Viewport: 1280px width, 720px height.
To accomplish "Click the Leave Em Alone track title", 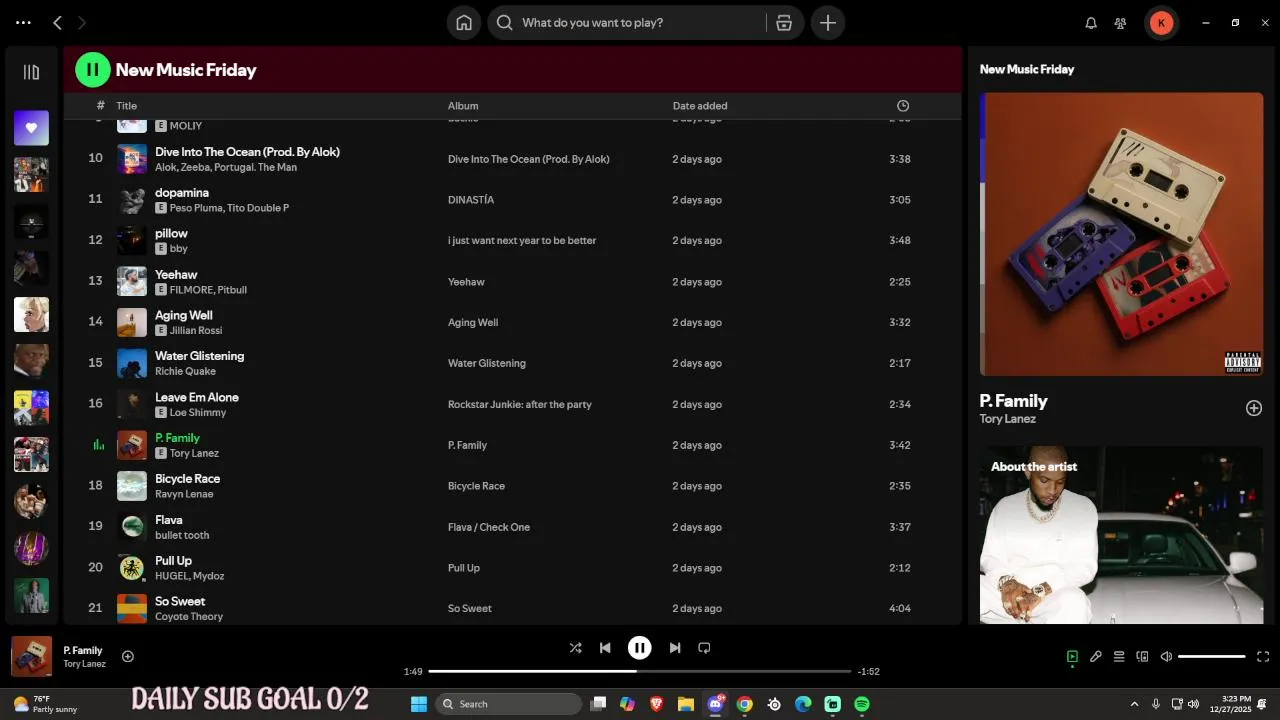I will click(x=197, y=397).
